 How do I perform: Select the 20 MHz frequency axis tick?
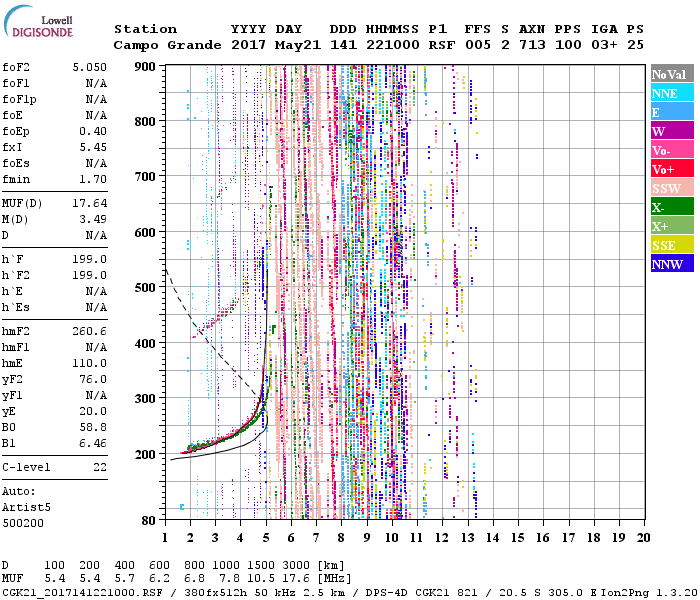click(644, 537)
